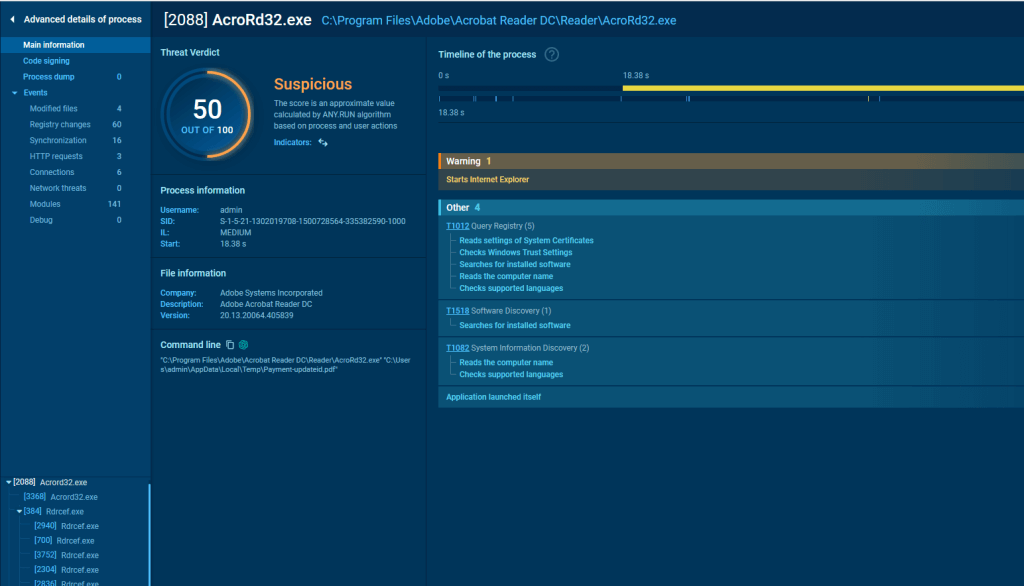Click the SID value text

(312, 221)
